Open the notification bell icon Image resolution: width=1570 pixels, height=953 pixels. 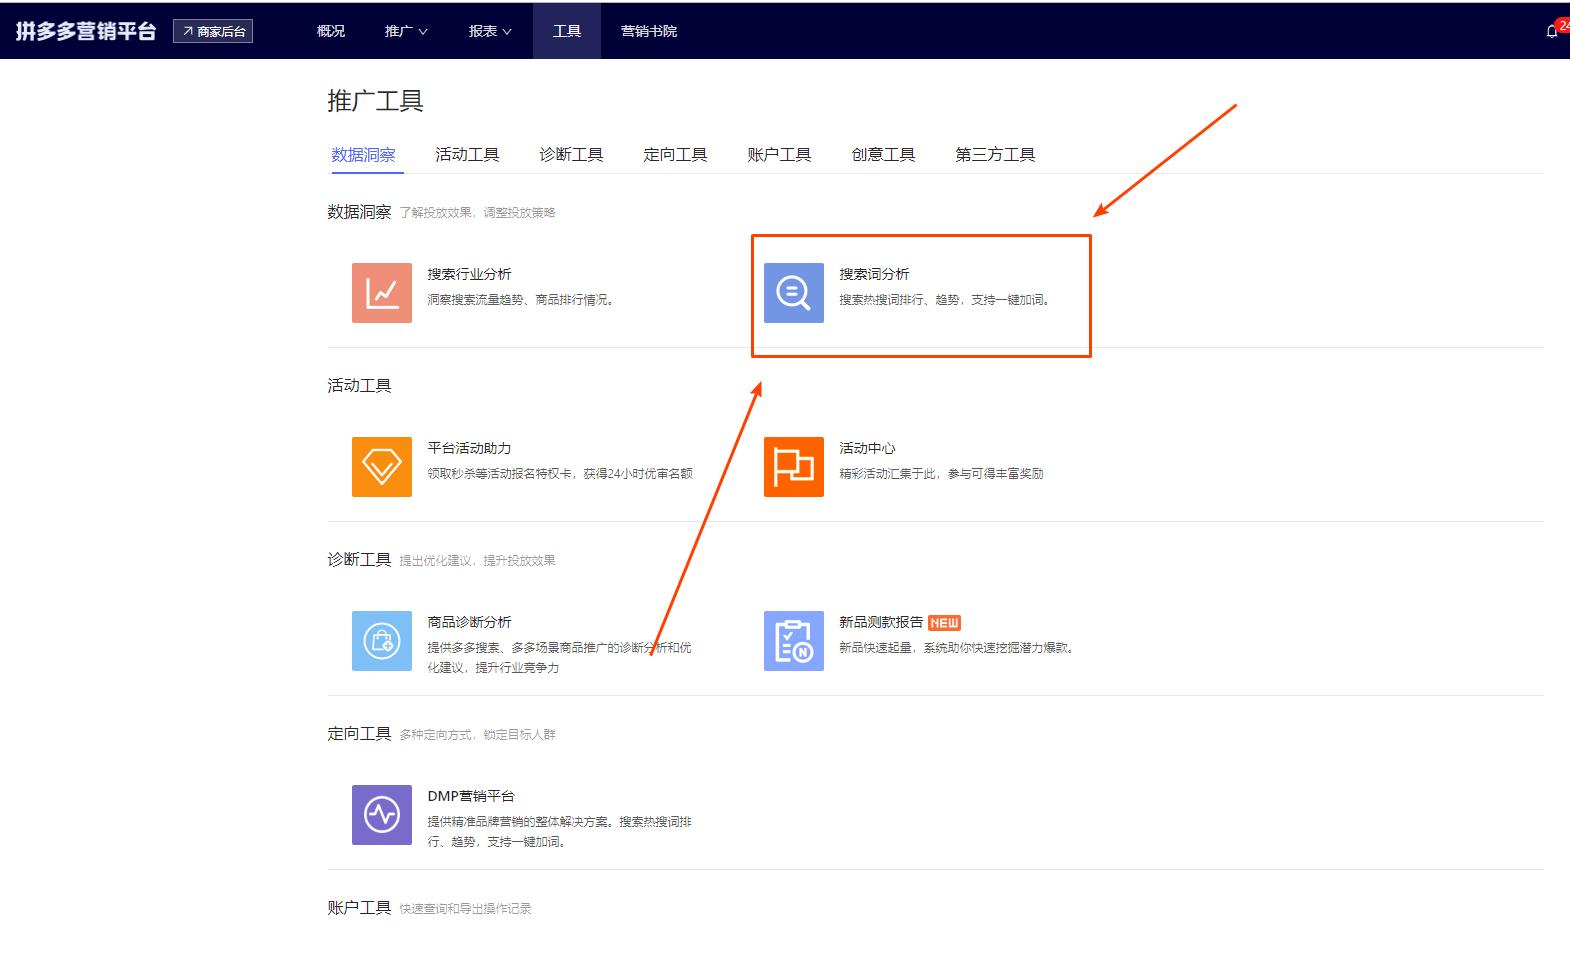click(x=1552, y=31)
